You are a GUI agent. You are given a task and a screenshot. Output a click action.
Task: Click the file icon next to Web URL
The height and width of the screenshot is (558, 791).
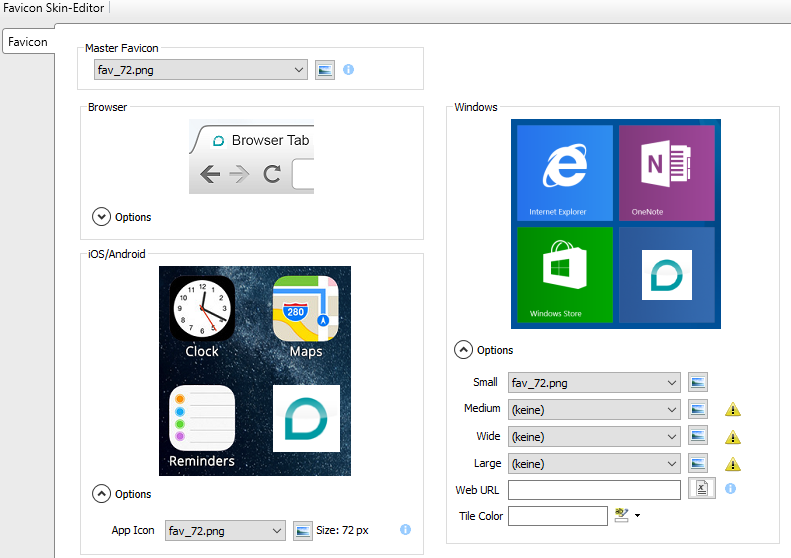[x=702, y=490]
